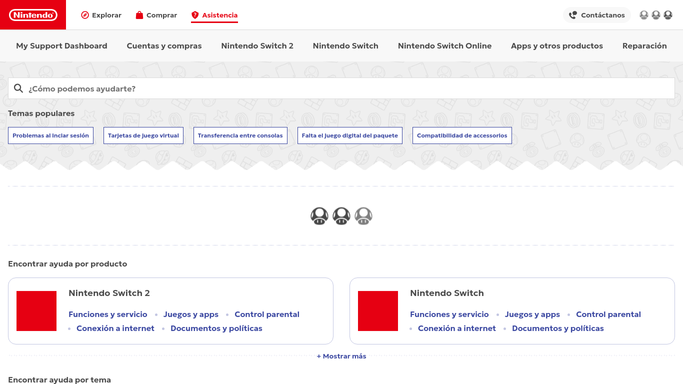The height and width of the screenshot is (384, 683).
Task: Open Switch 2 Control parental link
Action: point(267,314)
